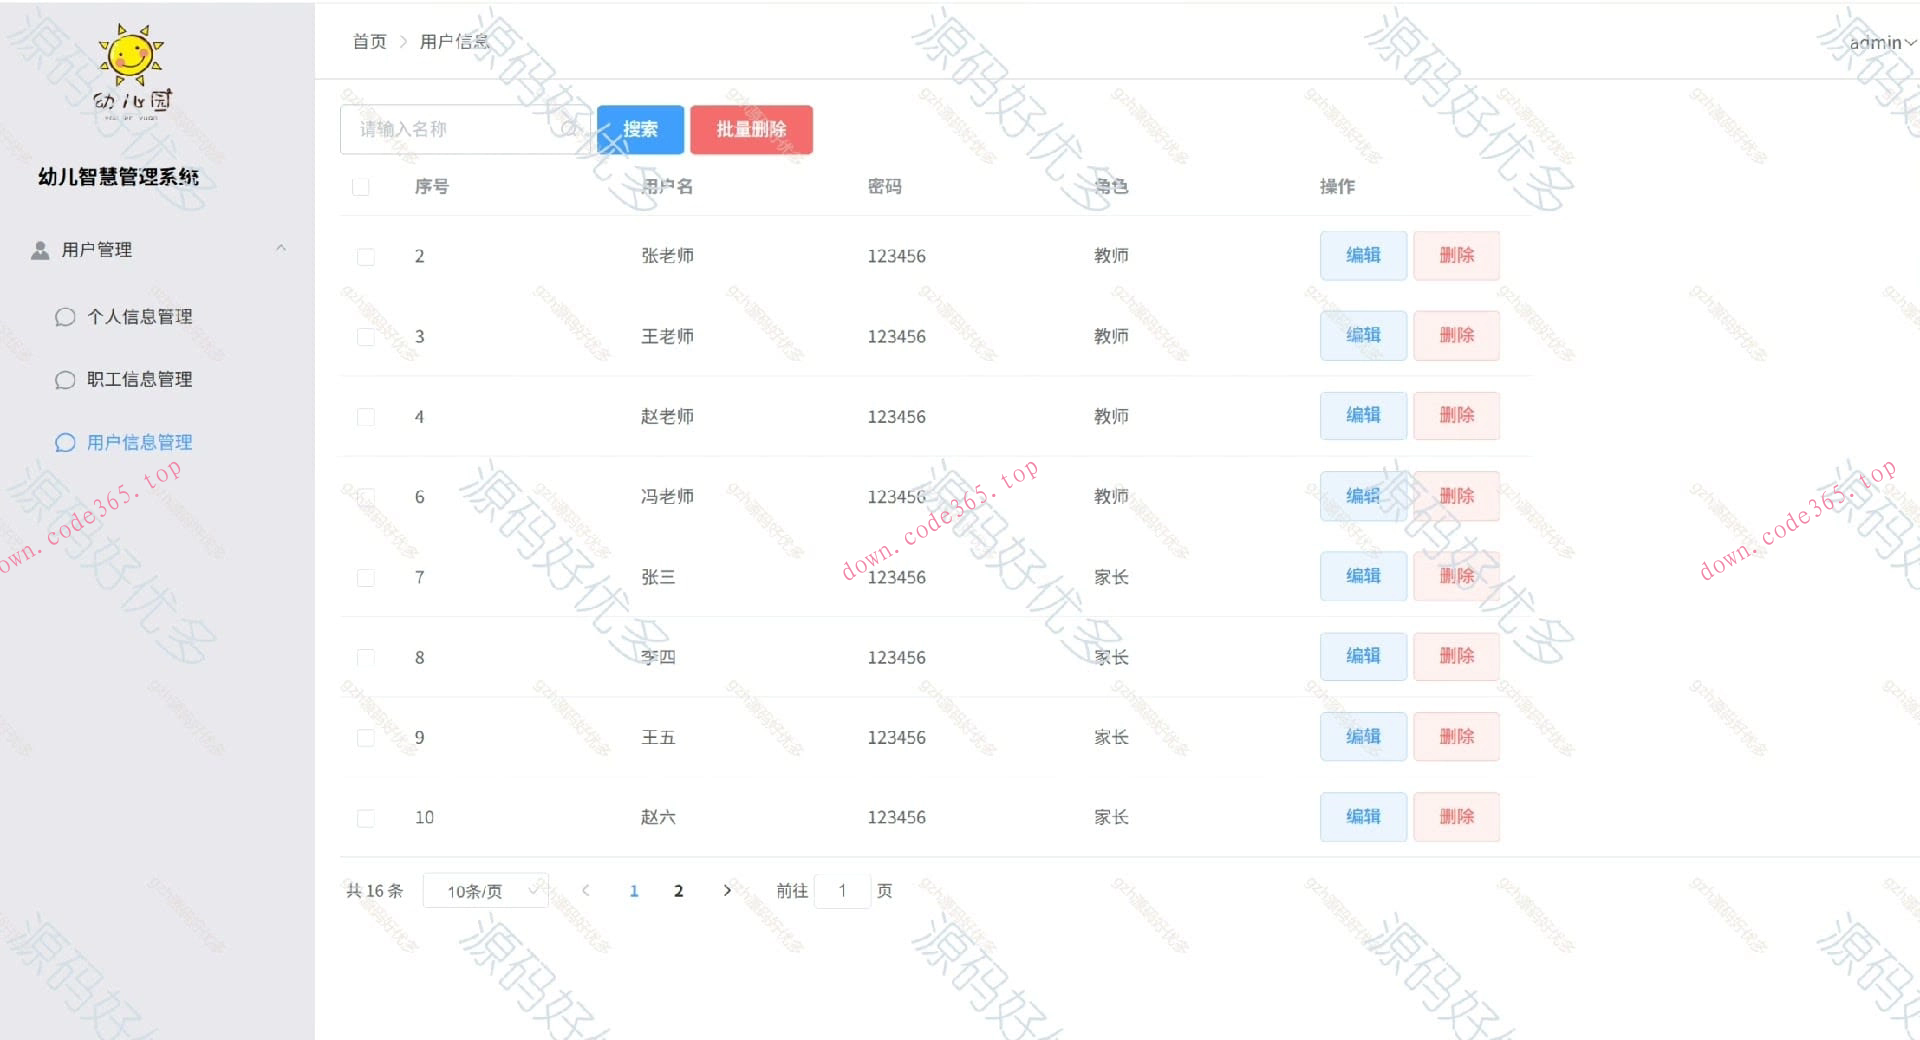The image size is (1920, 1040).
Task: Select the user icon beside 用户管理
Action: pyautogui.click(x=40, y=250)
